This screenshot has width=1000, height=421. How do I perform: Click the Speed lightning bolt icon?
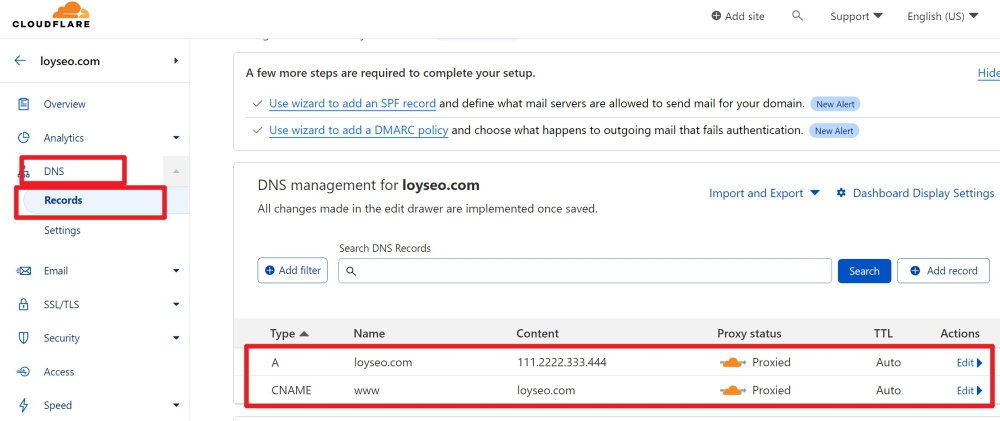(24, 405)
